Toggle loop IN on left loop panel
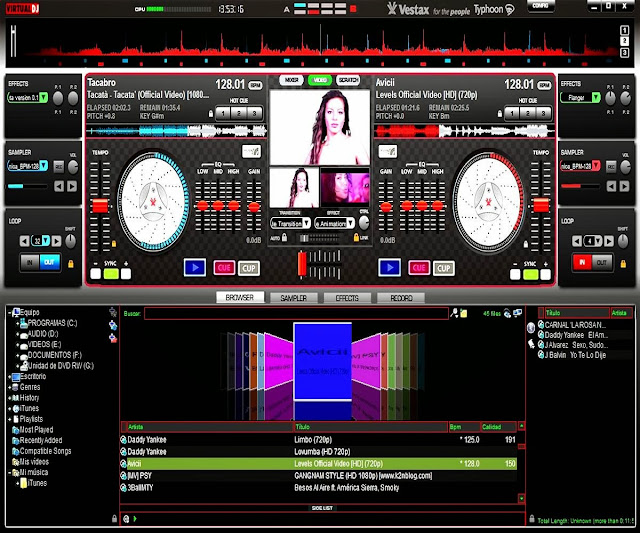 [x=30, y=262]
